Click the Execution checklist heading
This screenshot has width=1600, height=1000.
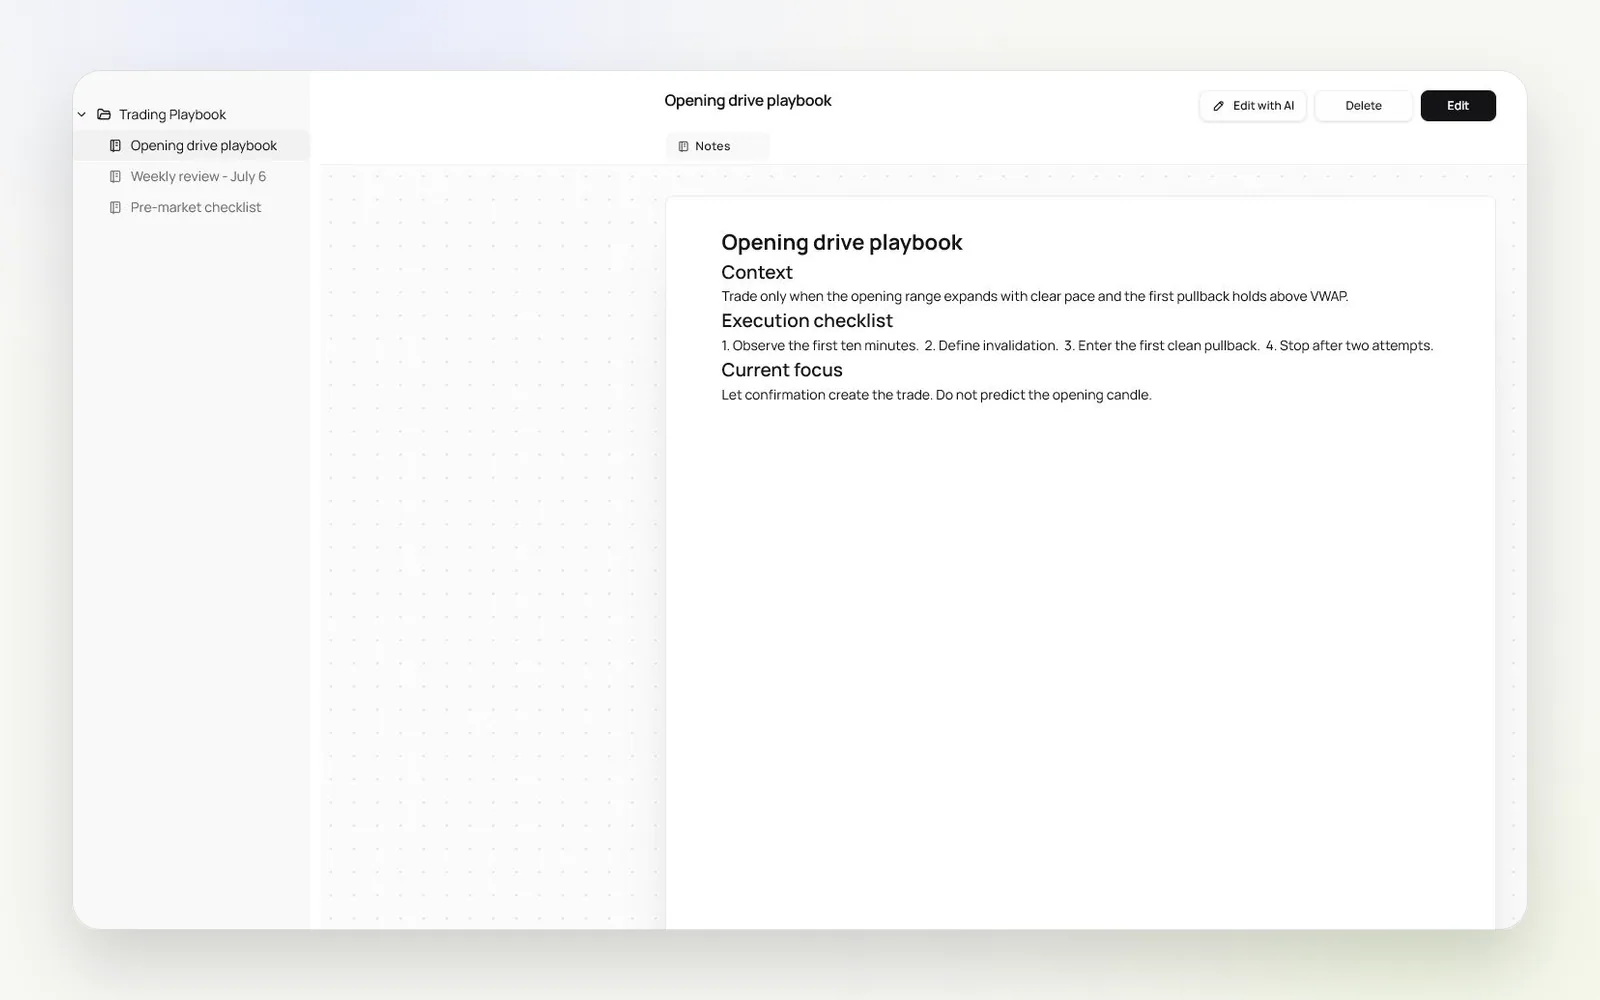[807, 321]
